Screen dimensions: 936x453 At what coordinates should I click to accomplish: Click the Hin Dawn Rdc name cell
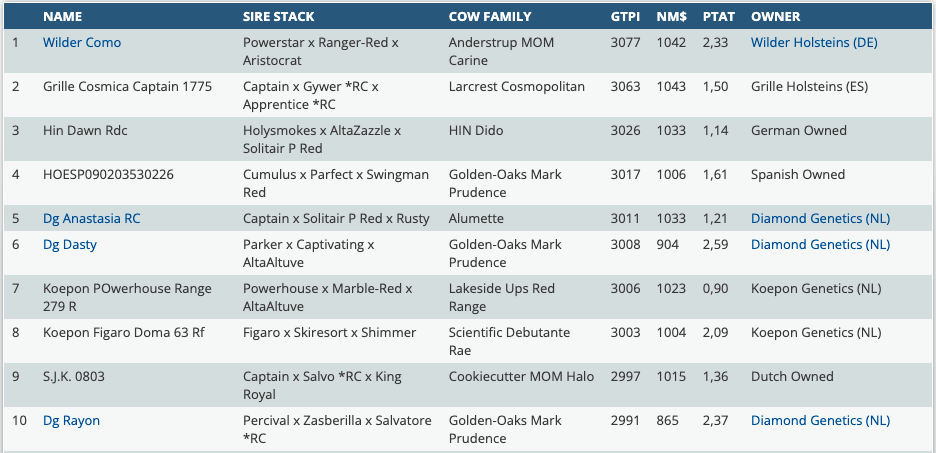pyautogui.click(x=85, y=131)
